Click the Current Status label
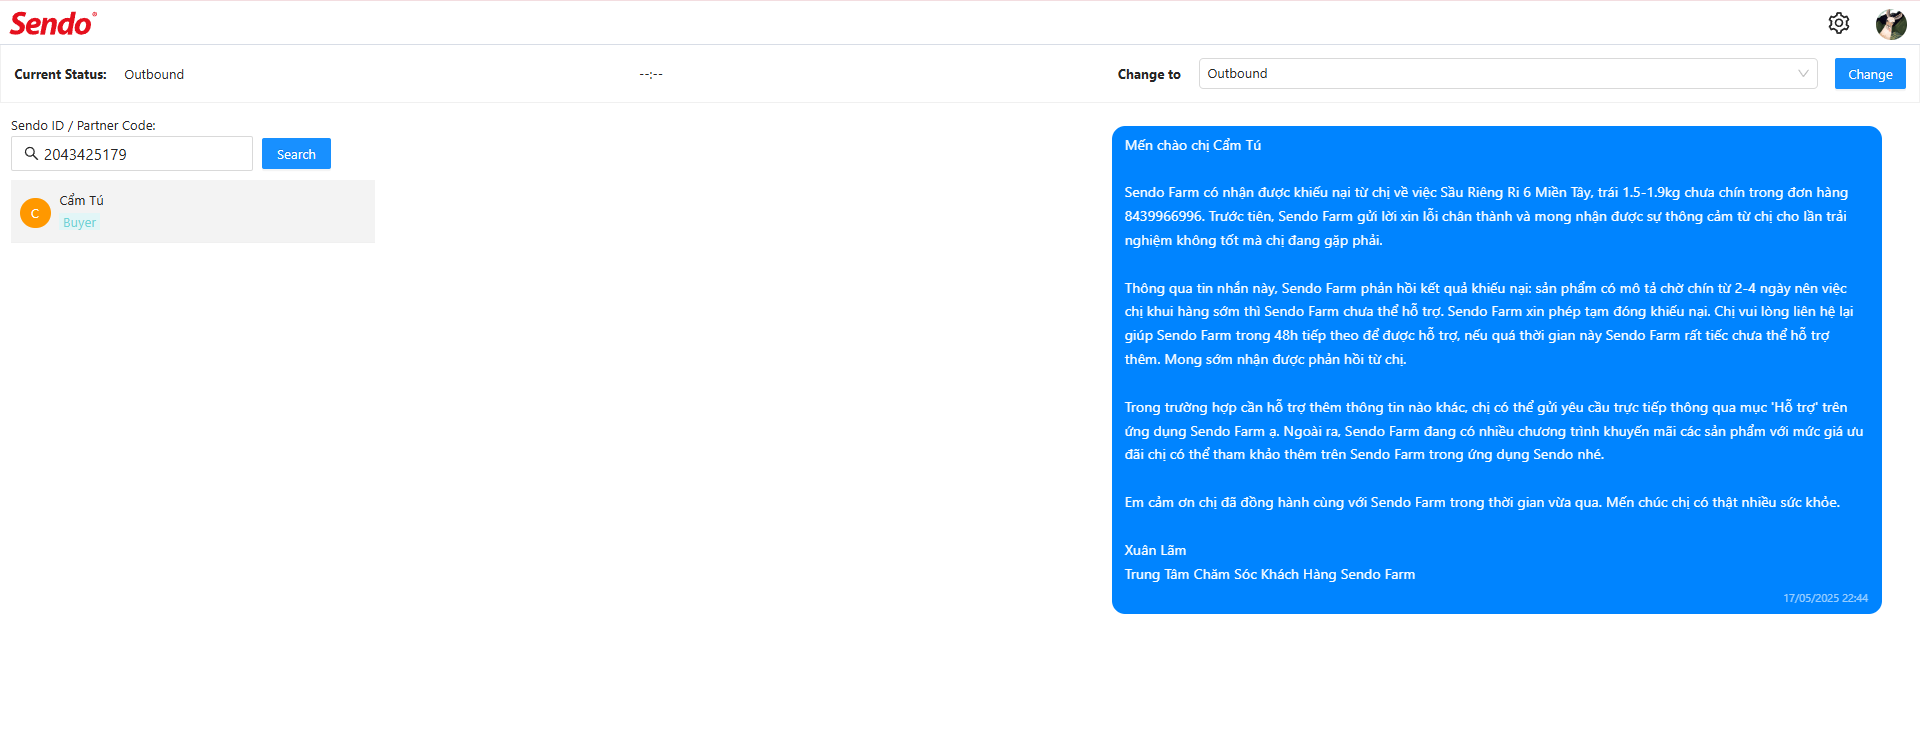Viewport: 1920px width, 749px height. pos(60,74)
